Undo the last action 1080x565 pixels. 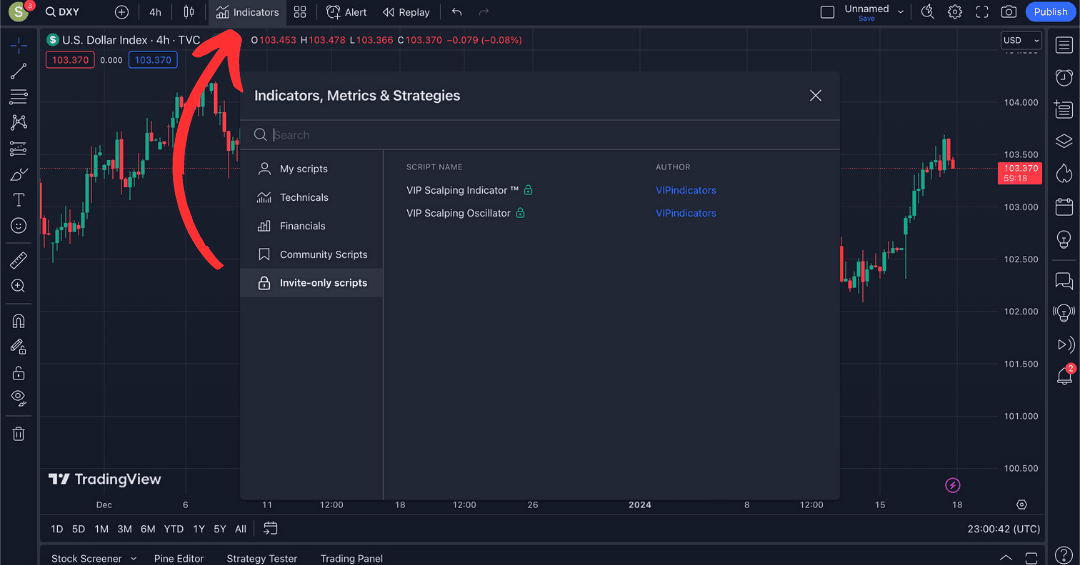point(457,12)
